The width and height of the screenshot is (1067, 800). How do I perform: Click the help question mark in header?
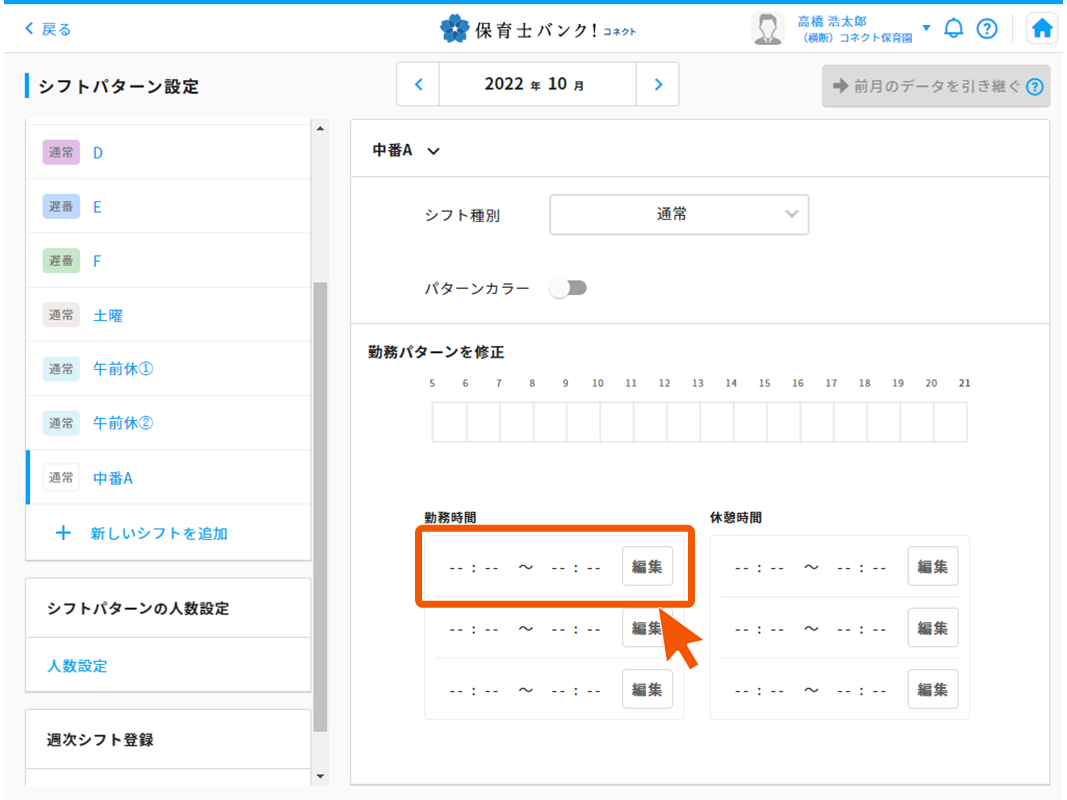coord(987,28)
